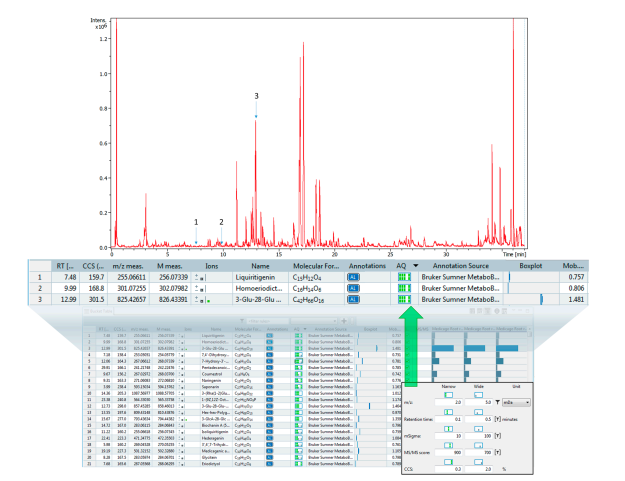Click the AQ score icon for Homoeriodictyol row
This screenshot has height=481, width=625.
[404, 287]
